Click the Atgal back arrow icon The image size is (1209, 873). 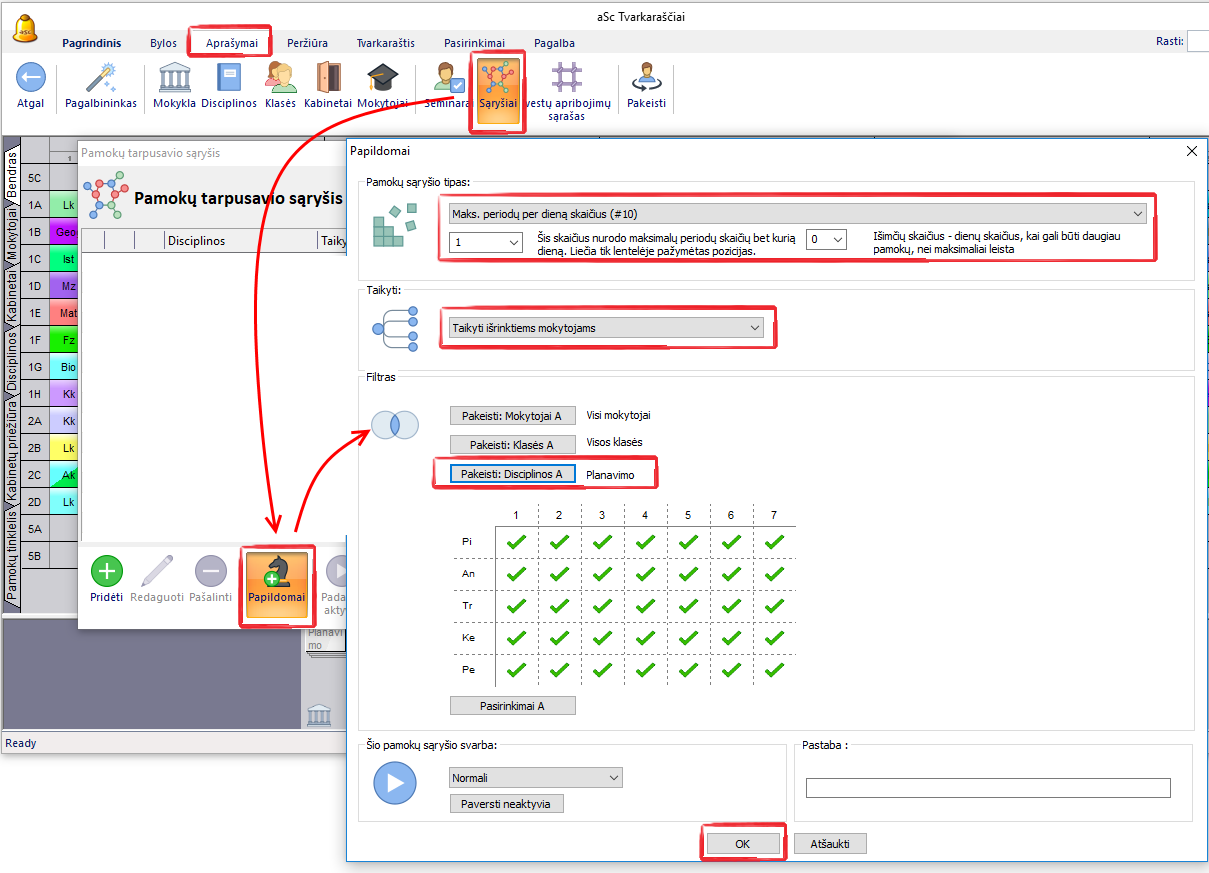pos(30,79)
